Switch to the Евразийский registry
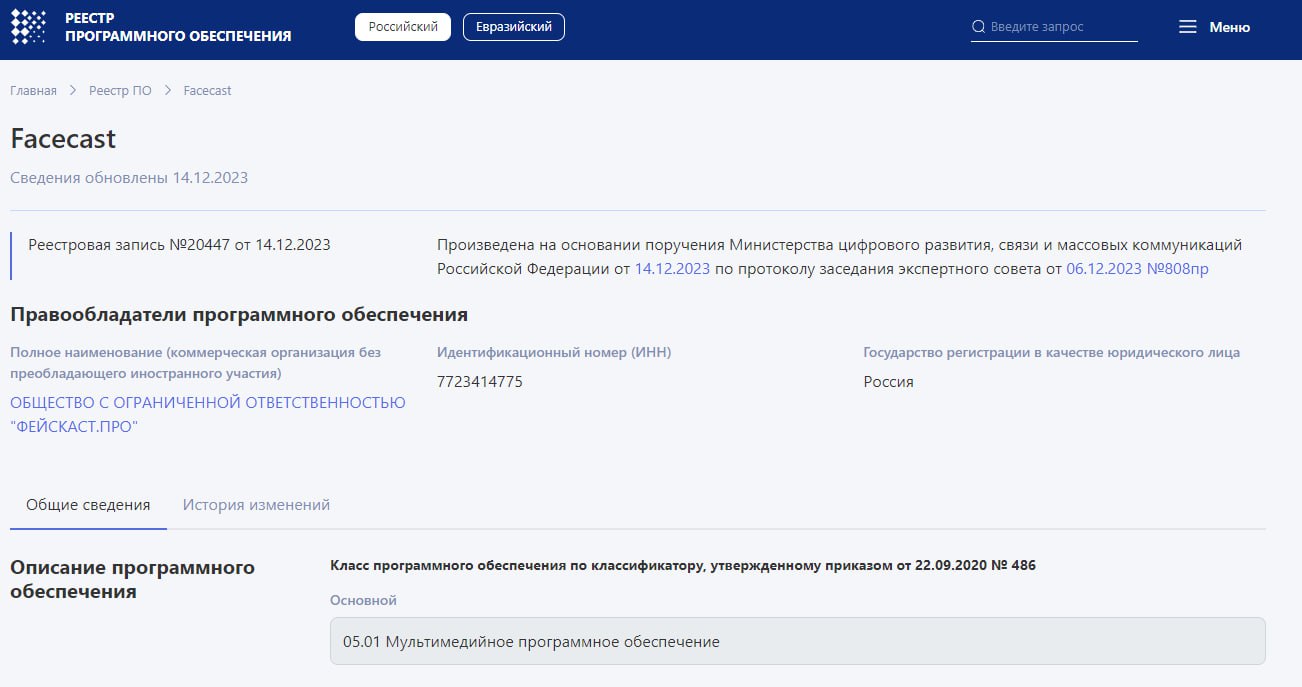 513,27
